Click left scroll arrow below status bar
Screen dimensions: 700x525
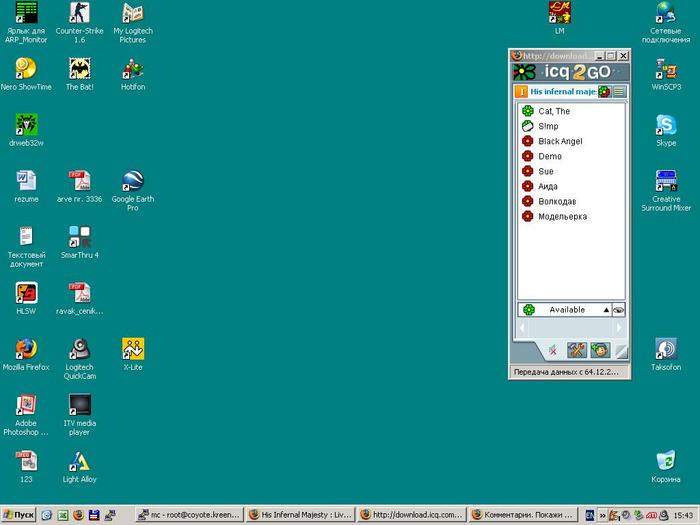522,328
